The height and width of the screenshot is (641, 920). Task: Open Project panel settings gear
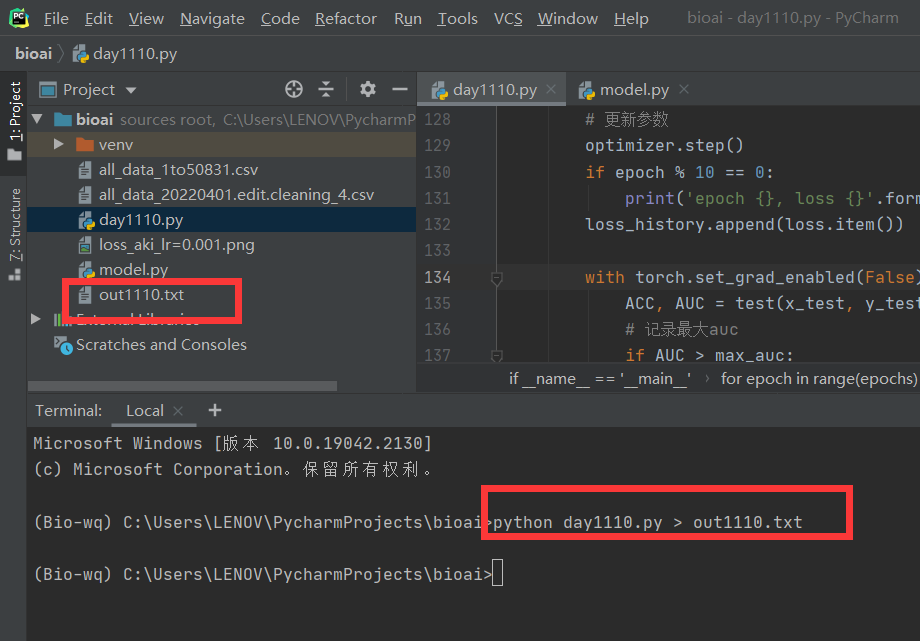pyautogui.click(x=368, y=89)
